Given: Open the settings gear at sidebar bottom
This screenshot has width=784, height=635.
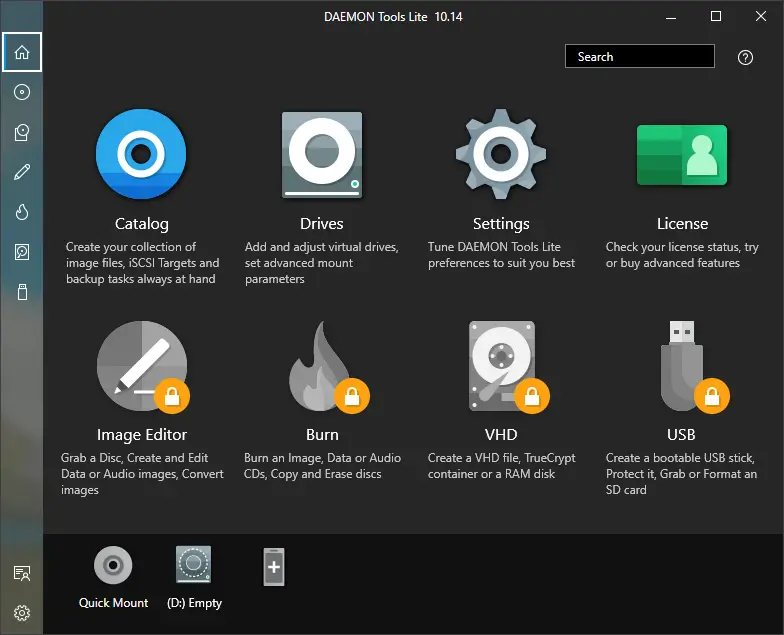Looking at the screenshot, I should pos(22,613).
